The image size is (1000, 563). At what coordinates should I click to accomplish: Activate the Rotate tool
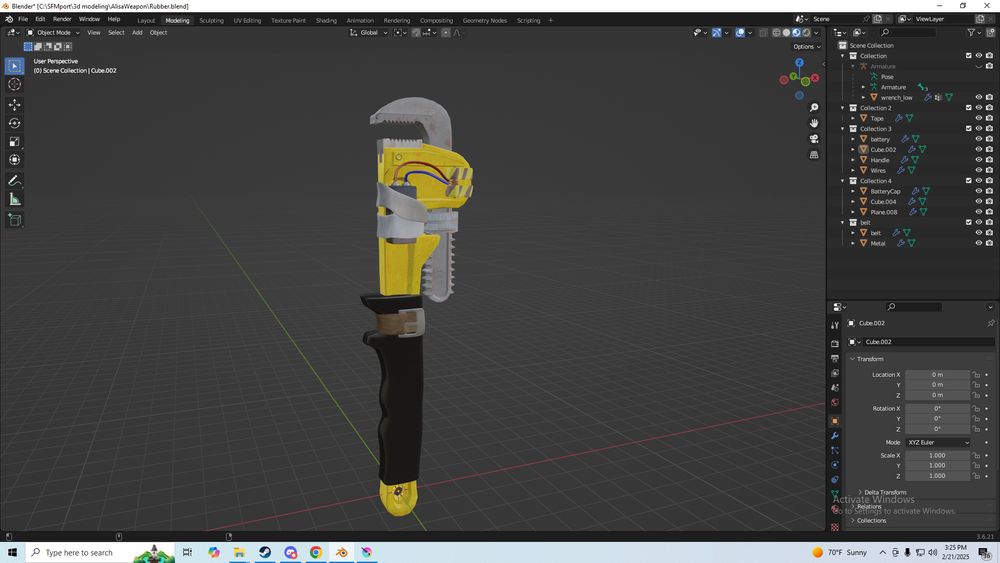[14, 123]
